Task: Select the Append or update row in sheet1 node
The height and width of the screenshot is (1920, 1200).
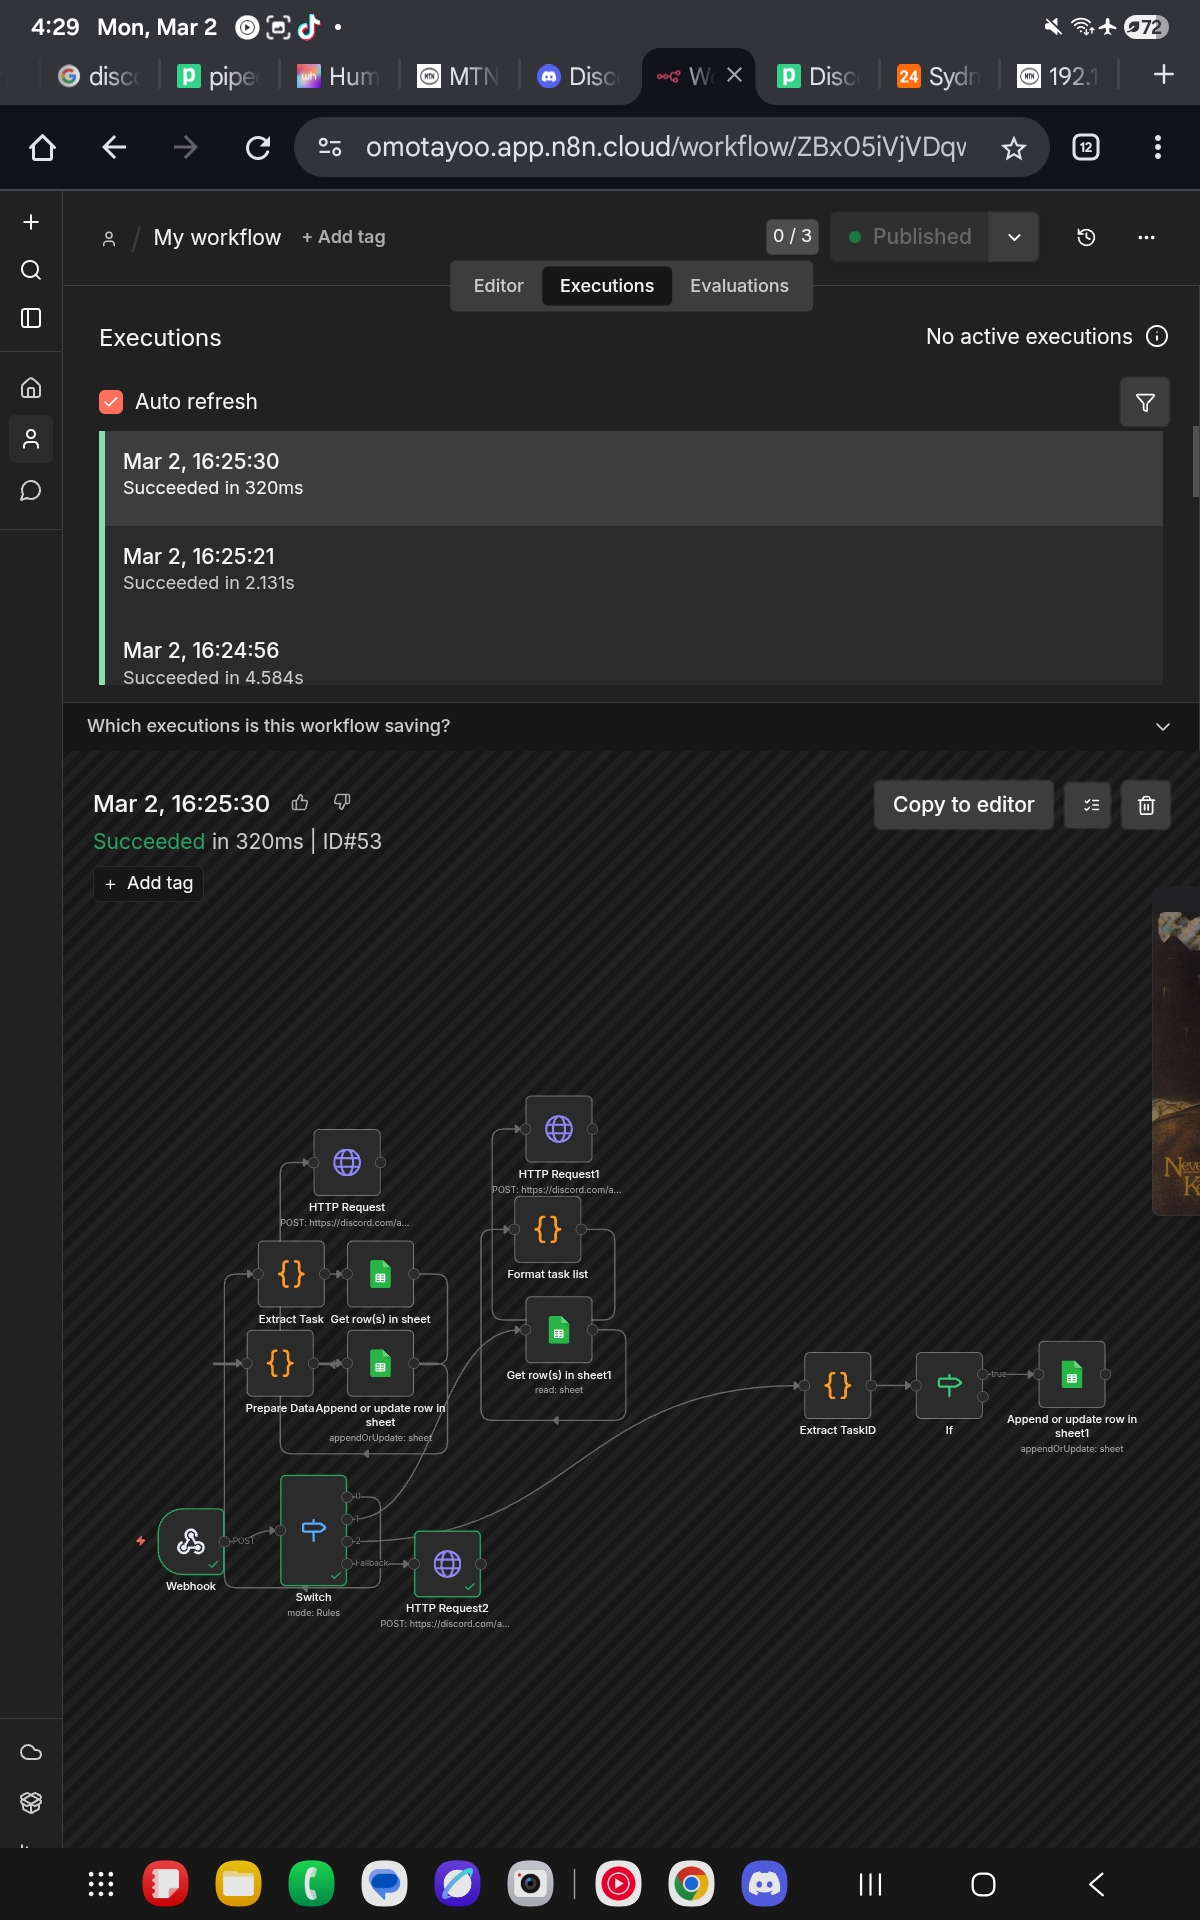Action: [x=1072, y=1375]
